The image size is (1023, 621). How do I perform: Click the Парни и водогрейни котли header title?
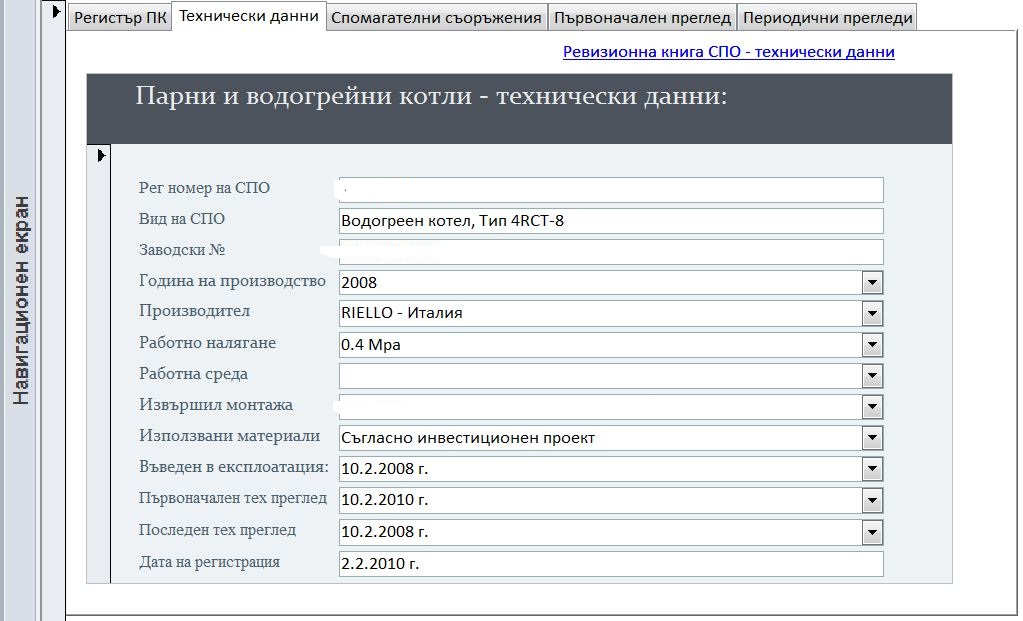(x=431, y=97)
